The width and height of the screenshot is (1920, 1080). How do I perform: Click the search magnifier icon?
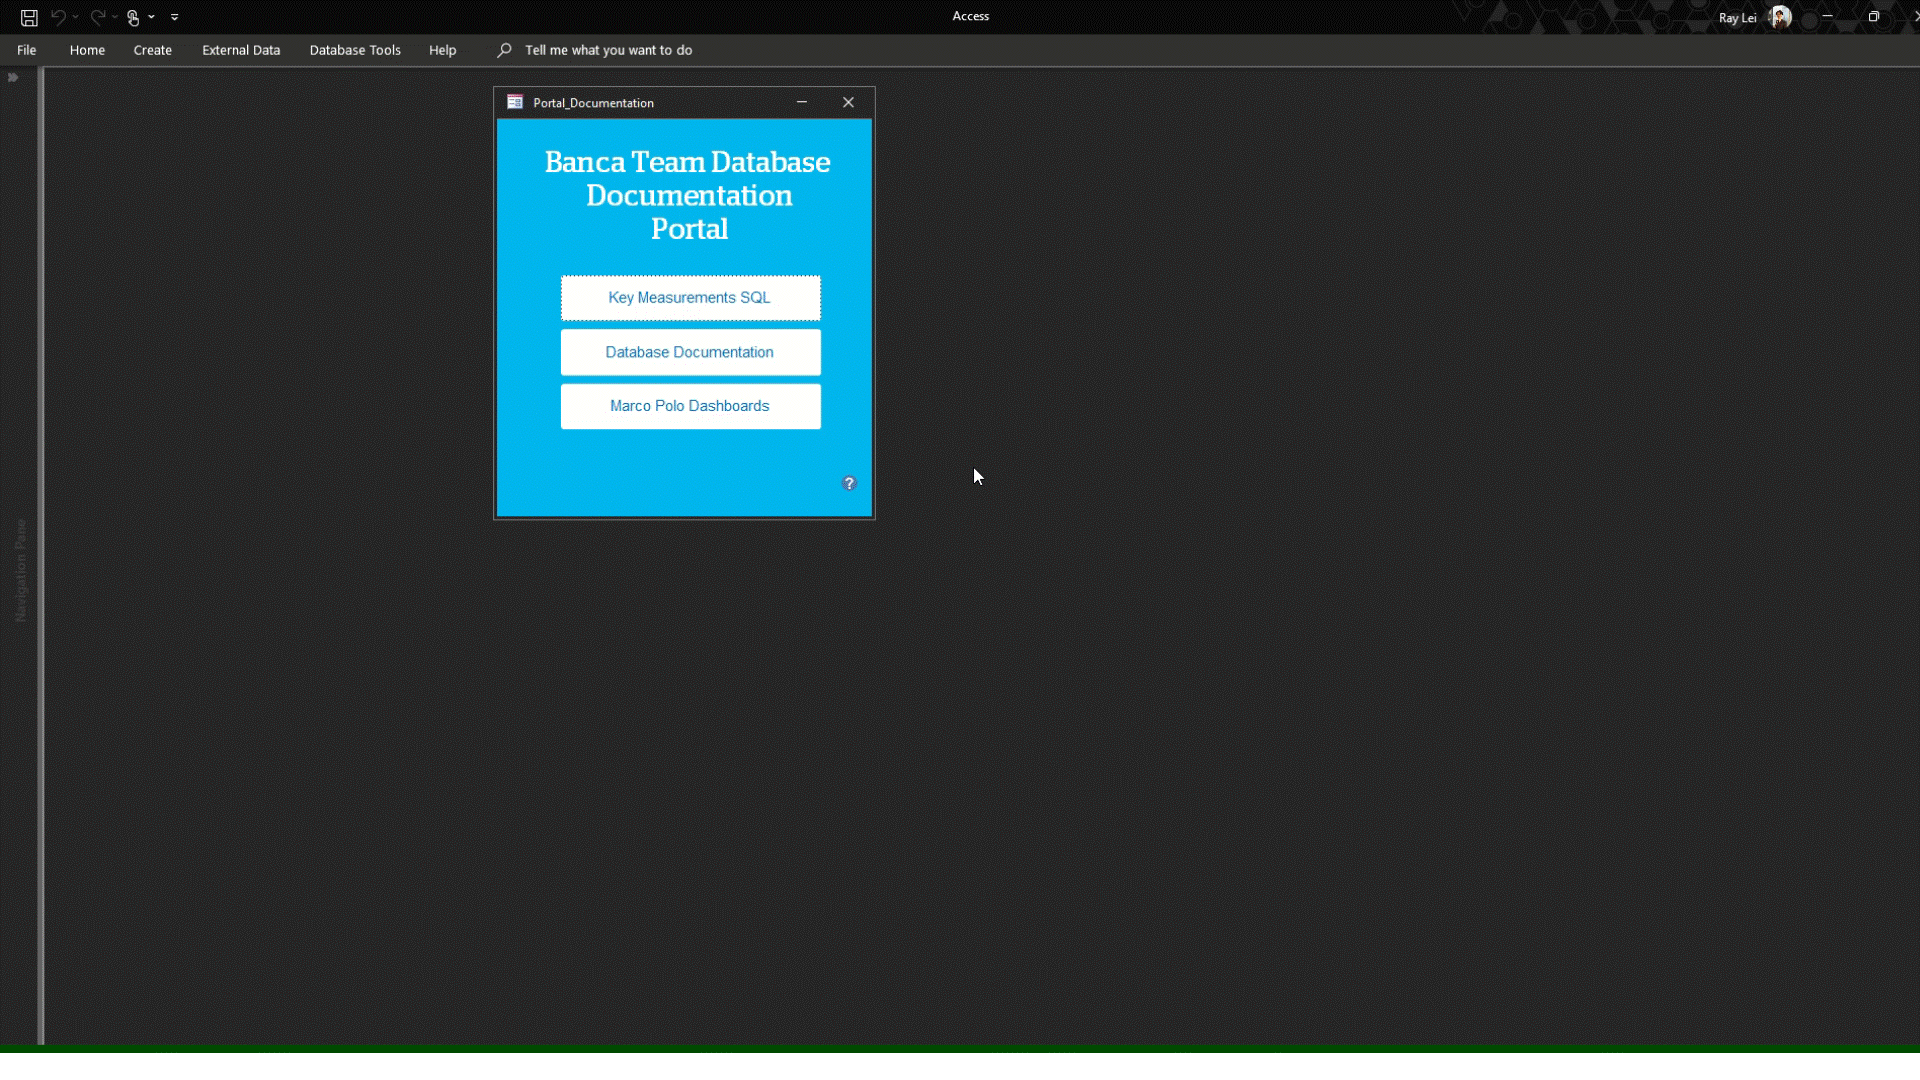pos(504,50)
